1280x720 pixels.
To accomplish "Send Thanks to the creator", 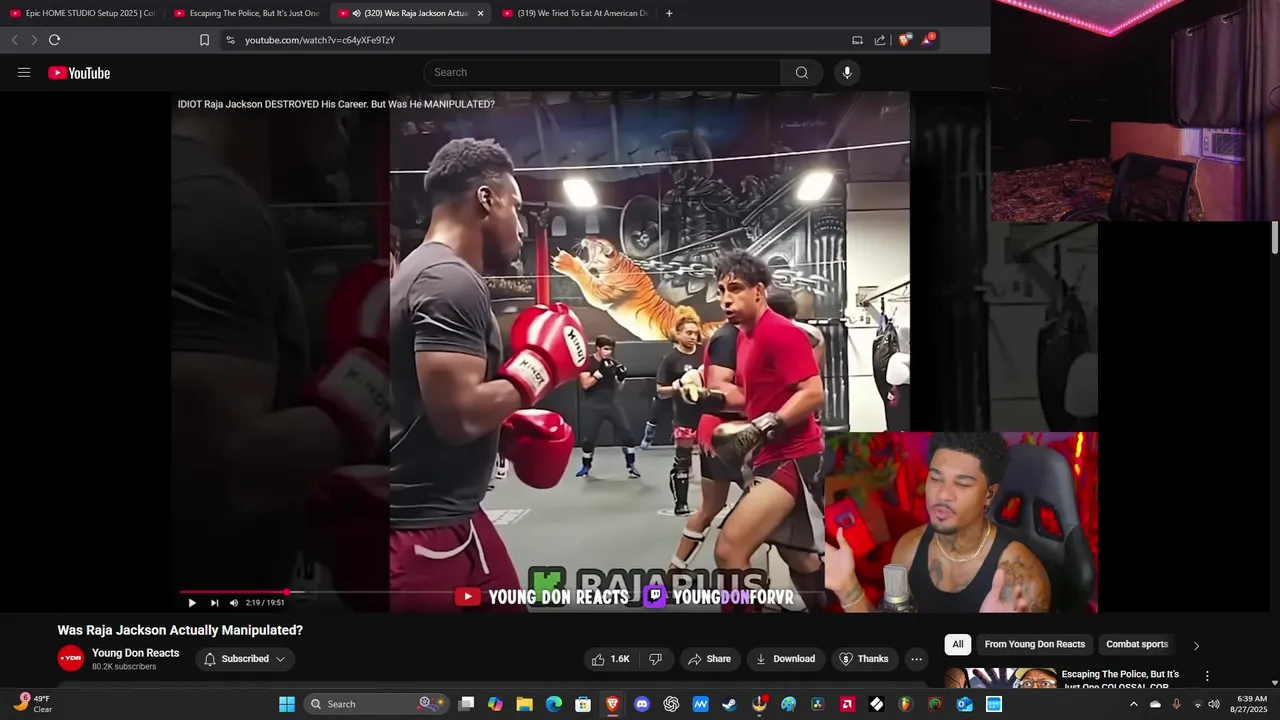I will 864,659.
